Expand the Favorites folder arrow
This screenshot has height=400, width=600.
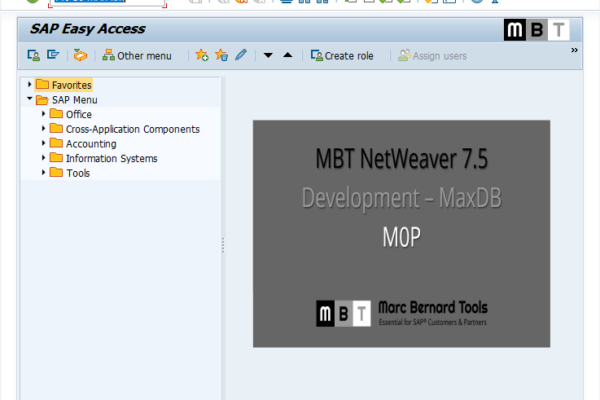(x=30, y=85)
